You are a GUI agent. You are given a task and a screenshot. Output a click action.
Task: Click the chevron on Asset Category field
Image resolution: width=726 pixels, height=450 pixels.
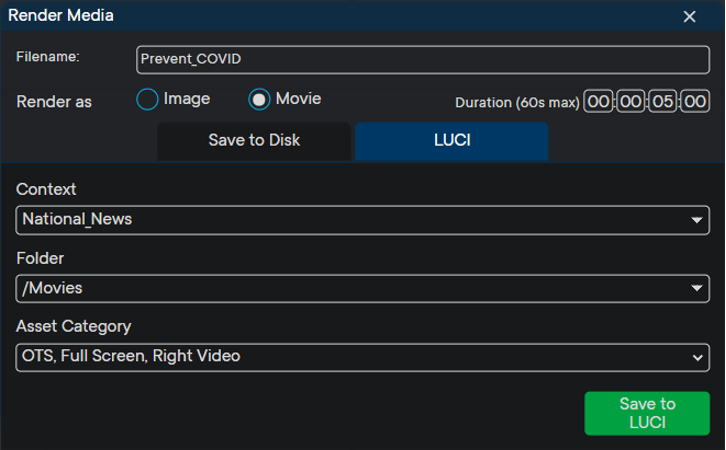[x=697, y=357]
